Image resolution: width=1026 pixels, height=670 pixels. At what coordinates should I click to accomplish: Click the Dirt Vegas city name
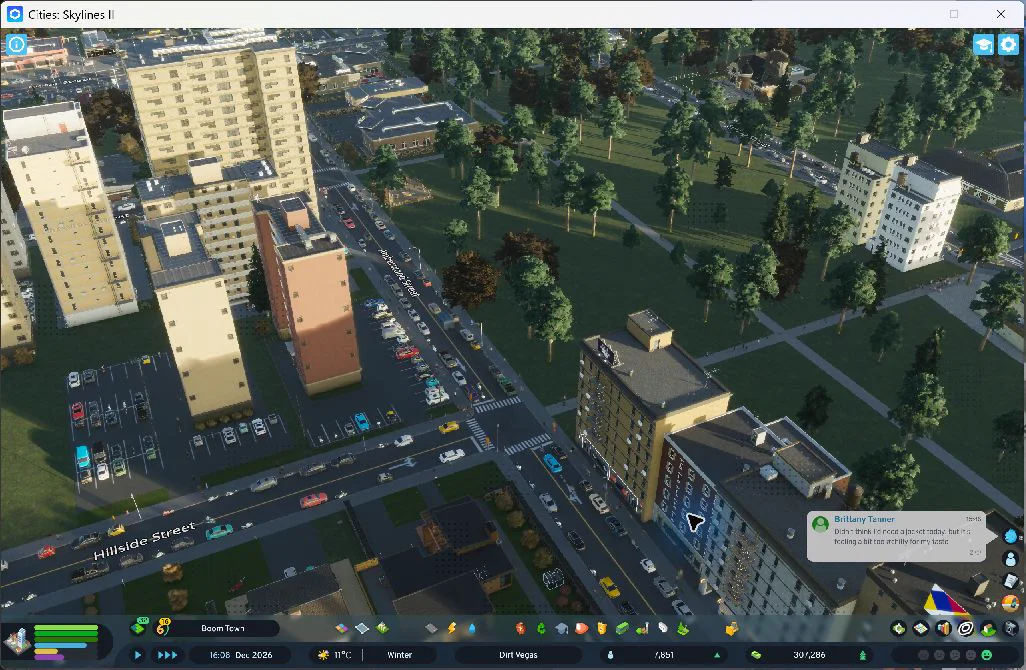[x=518, y=654]
